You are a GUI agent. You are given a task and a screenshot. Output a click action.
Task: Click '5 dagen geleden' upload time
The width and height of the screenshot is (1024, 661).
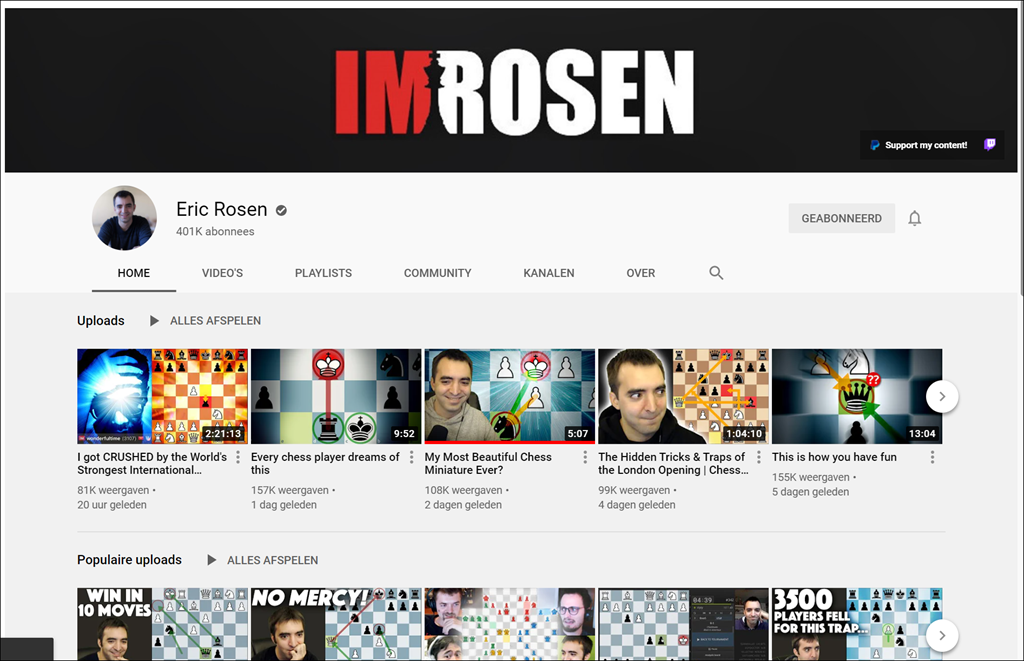click(x=810, y=492)
